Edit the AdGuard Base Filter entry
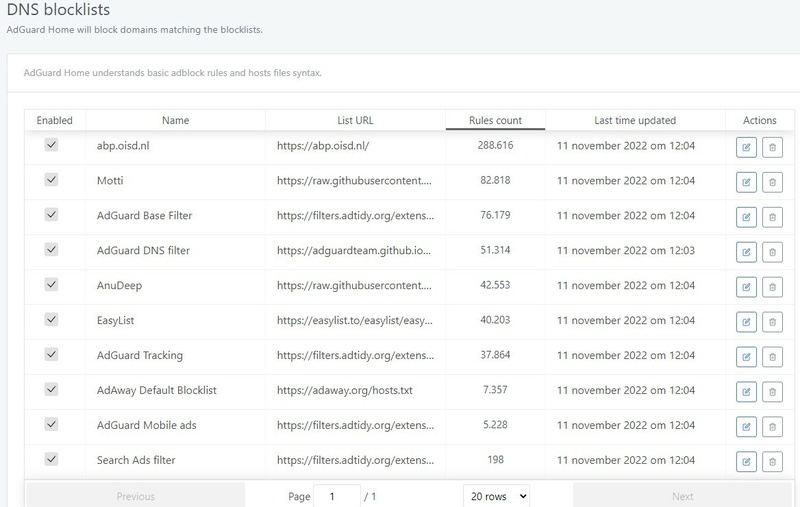 (746, 217)
